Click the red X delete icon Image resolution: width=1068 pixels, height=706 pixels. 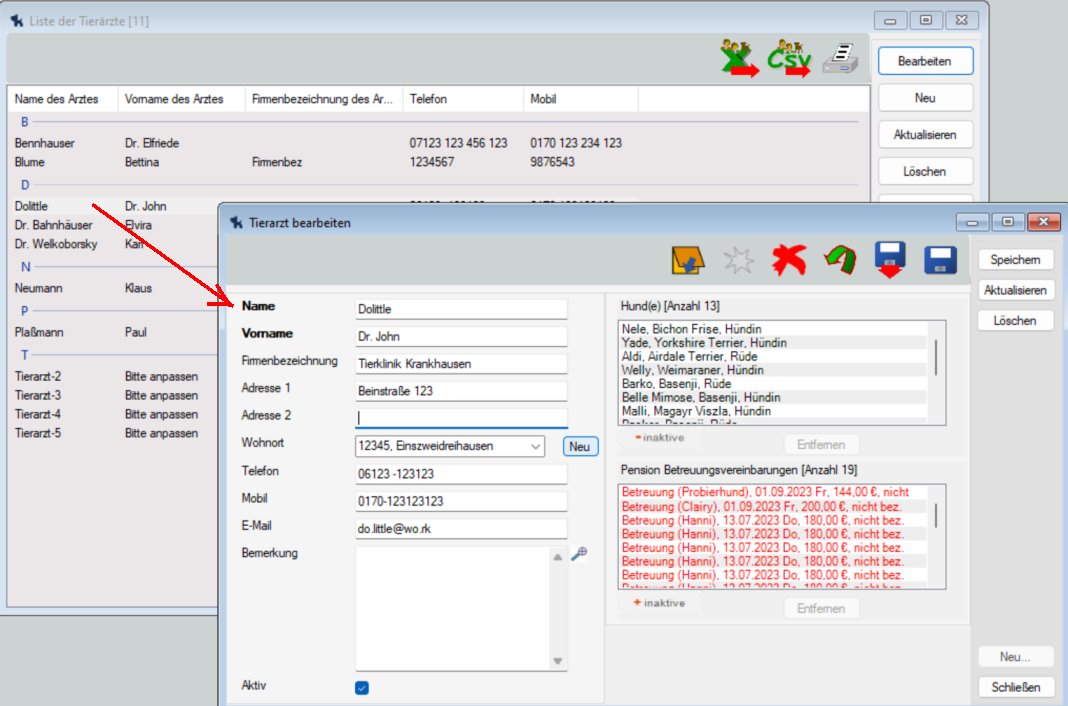pos(789,261)
